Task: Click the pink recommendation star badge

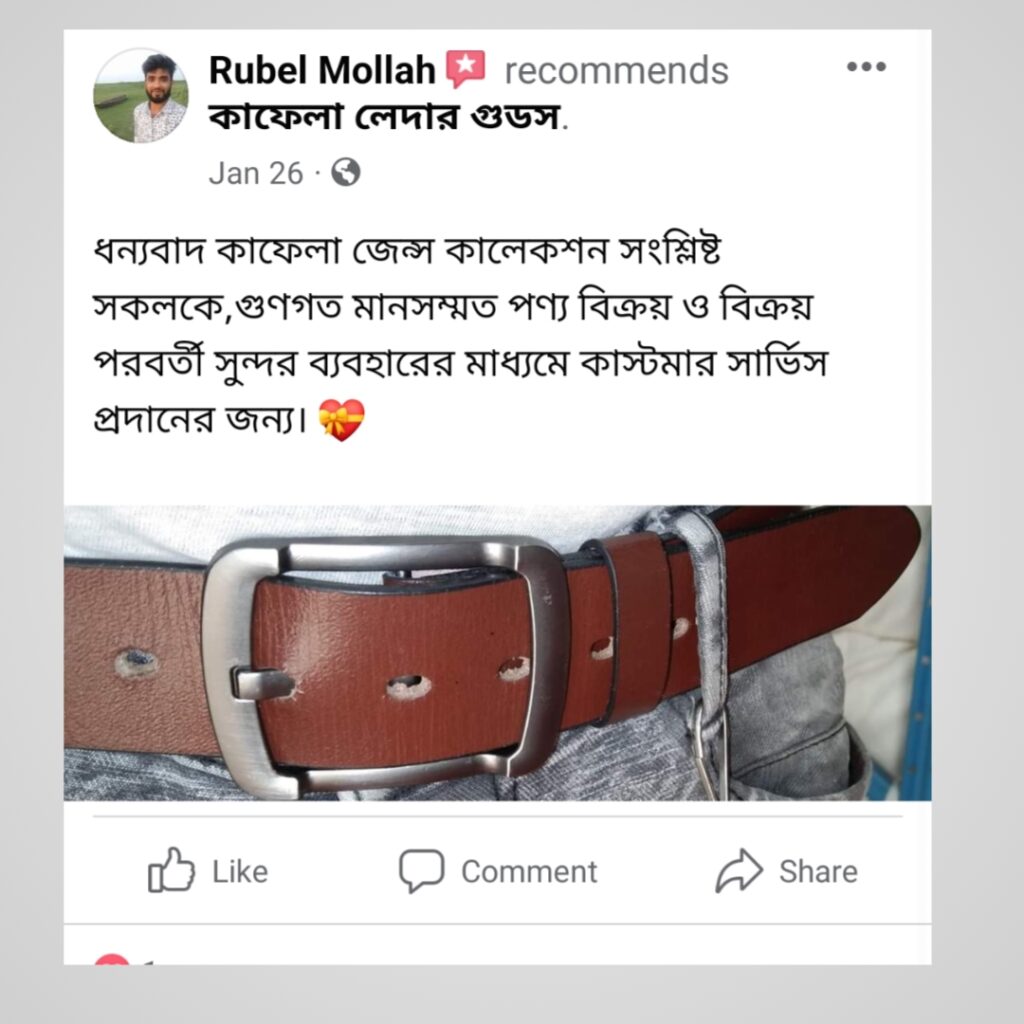Action: (x=466, y=69)
